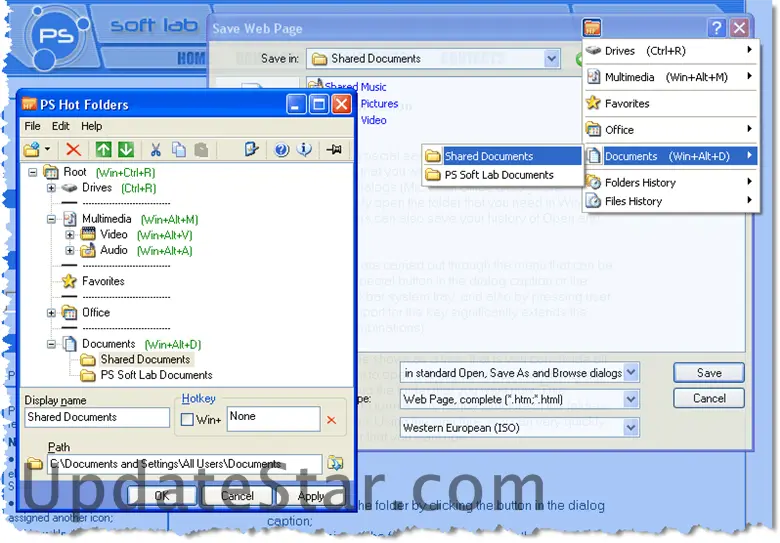This screenshot has height=543, width=780.
Task: Click the PS Soft Lab logo
Action: 56,35
